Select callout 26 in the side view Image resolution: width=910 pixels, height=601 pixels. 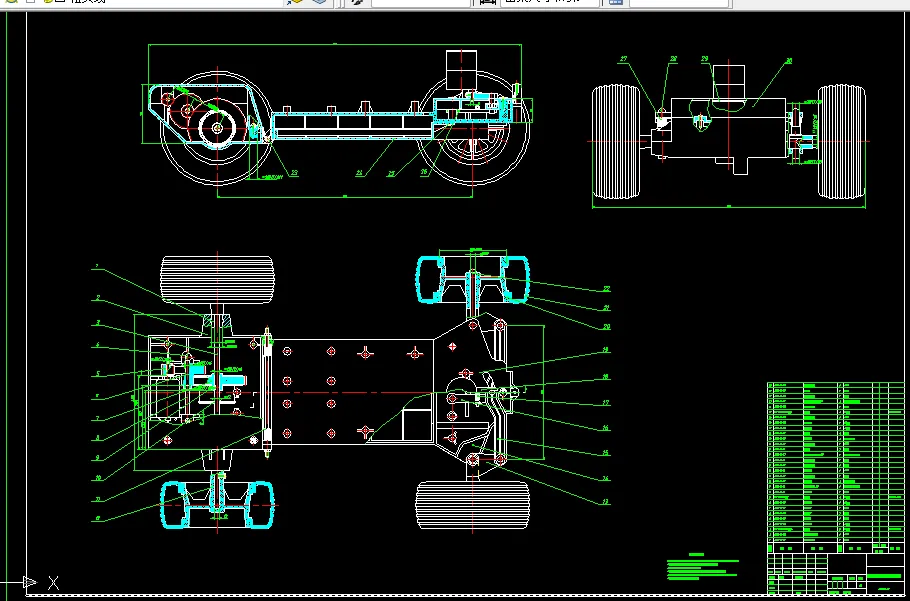424,172
